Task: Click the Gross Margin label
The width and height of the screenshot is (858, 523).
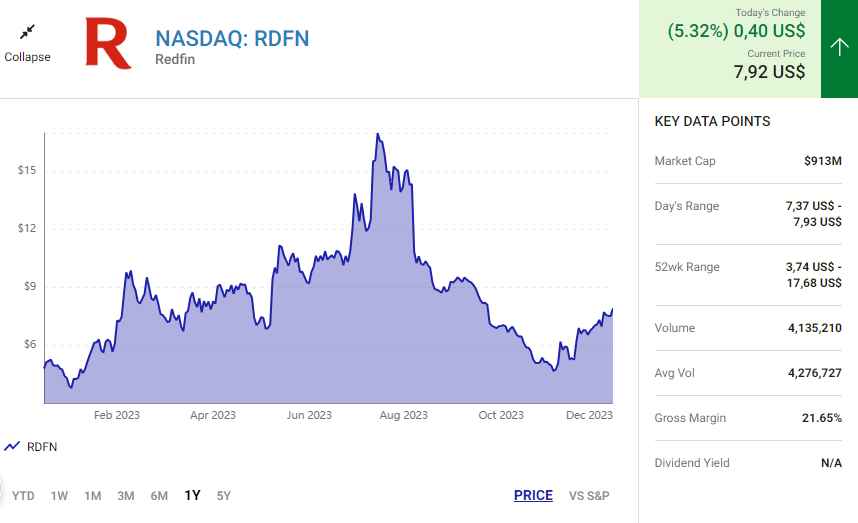Action: click(x=690, y=418)
